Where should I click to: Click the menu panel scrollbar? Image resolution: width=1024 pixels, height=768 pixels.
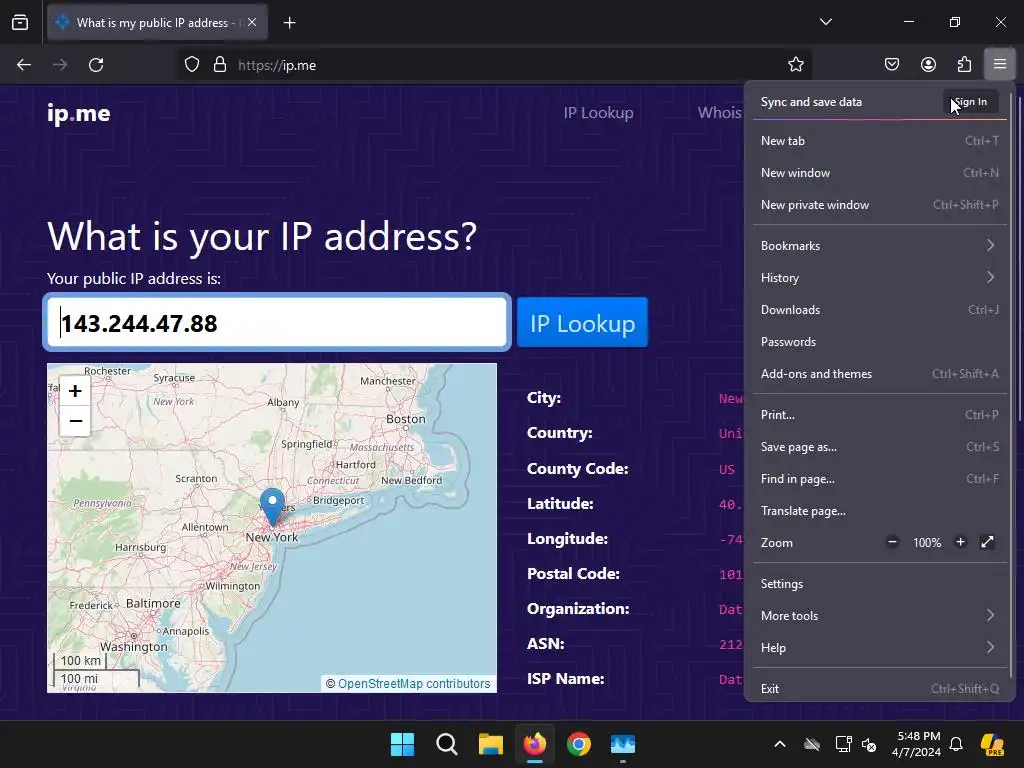click(1012, 385)
